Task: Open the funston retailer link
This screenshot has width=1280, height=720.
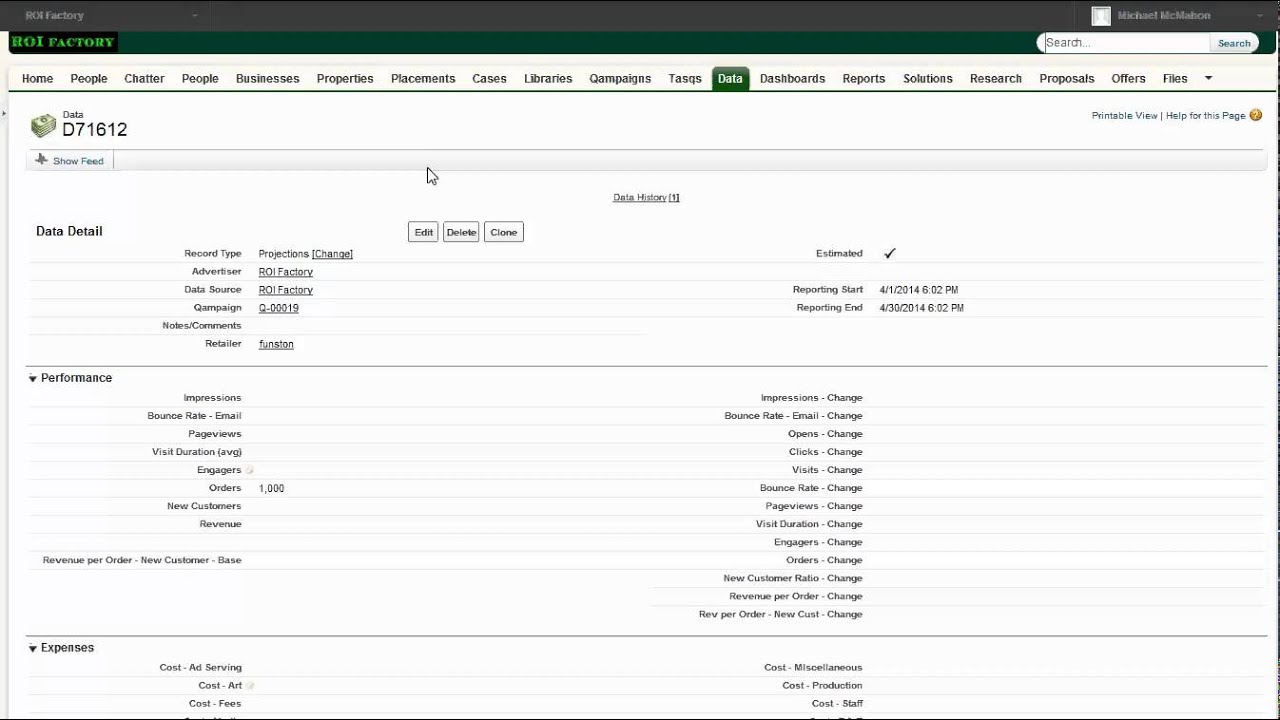Action: click(x=276, y=344)
